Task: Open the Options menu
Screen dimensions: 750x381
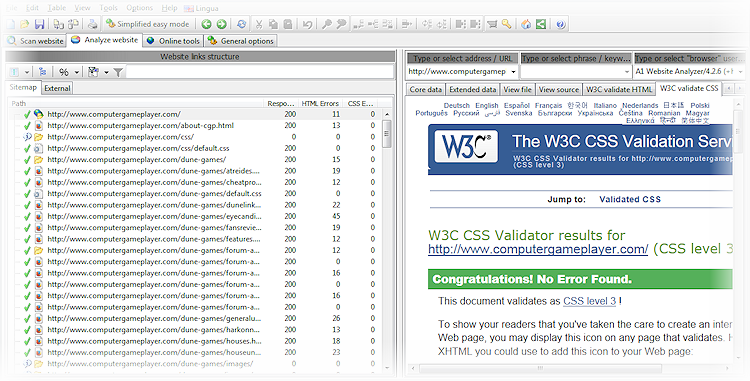Action: [x=140, y=8]
